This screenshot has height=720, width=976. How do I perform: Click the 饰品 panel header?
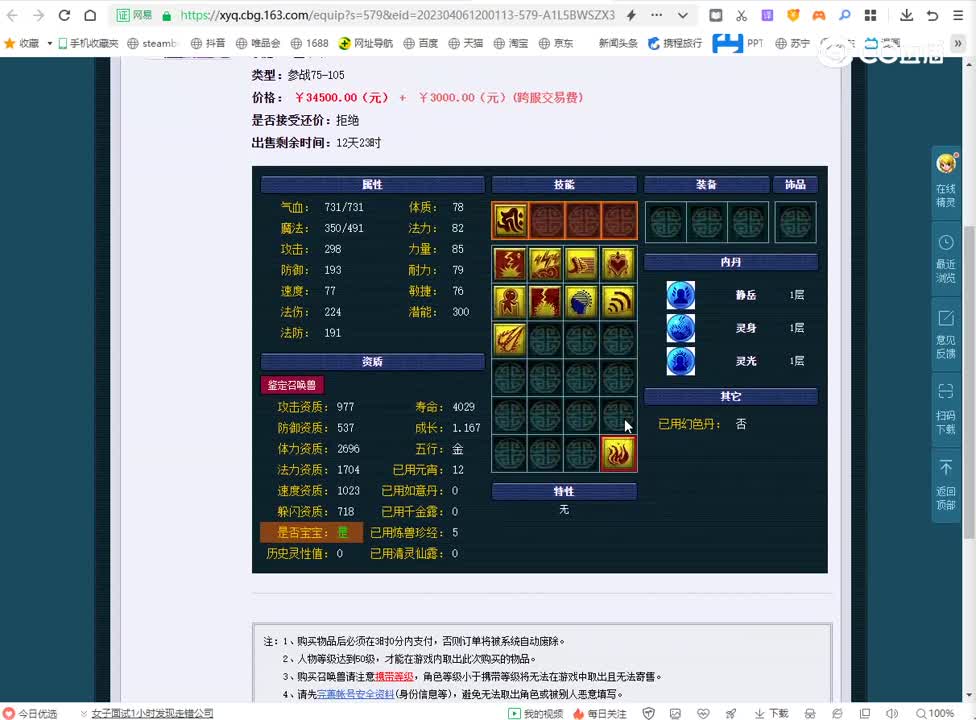click(795, 184)
